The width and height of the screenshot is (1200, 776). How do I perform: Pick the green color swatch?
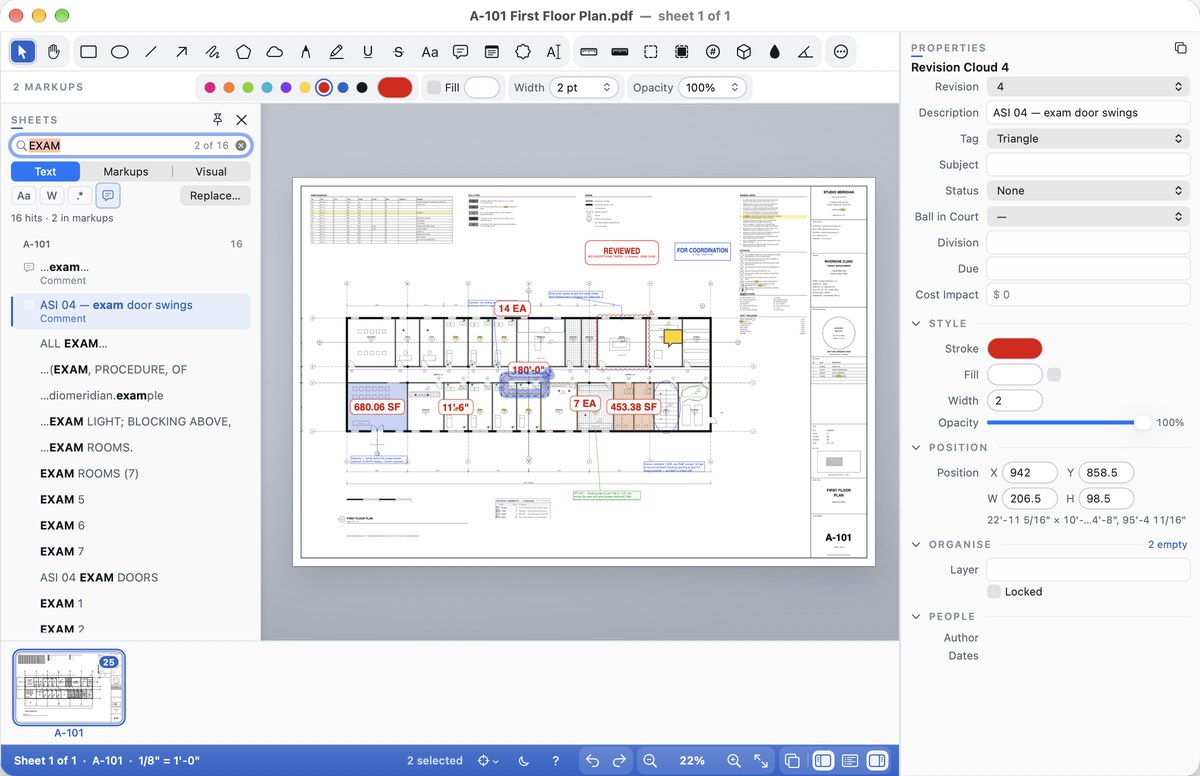[248, 88]
